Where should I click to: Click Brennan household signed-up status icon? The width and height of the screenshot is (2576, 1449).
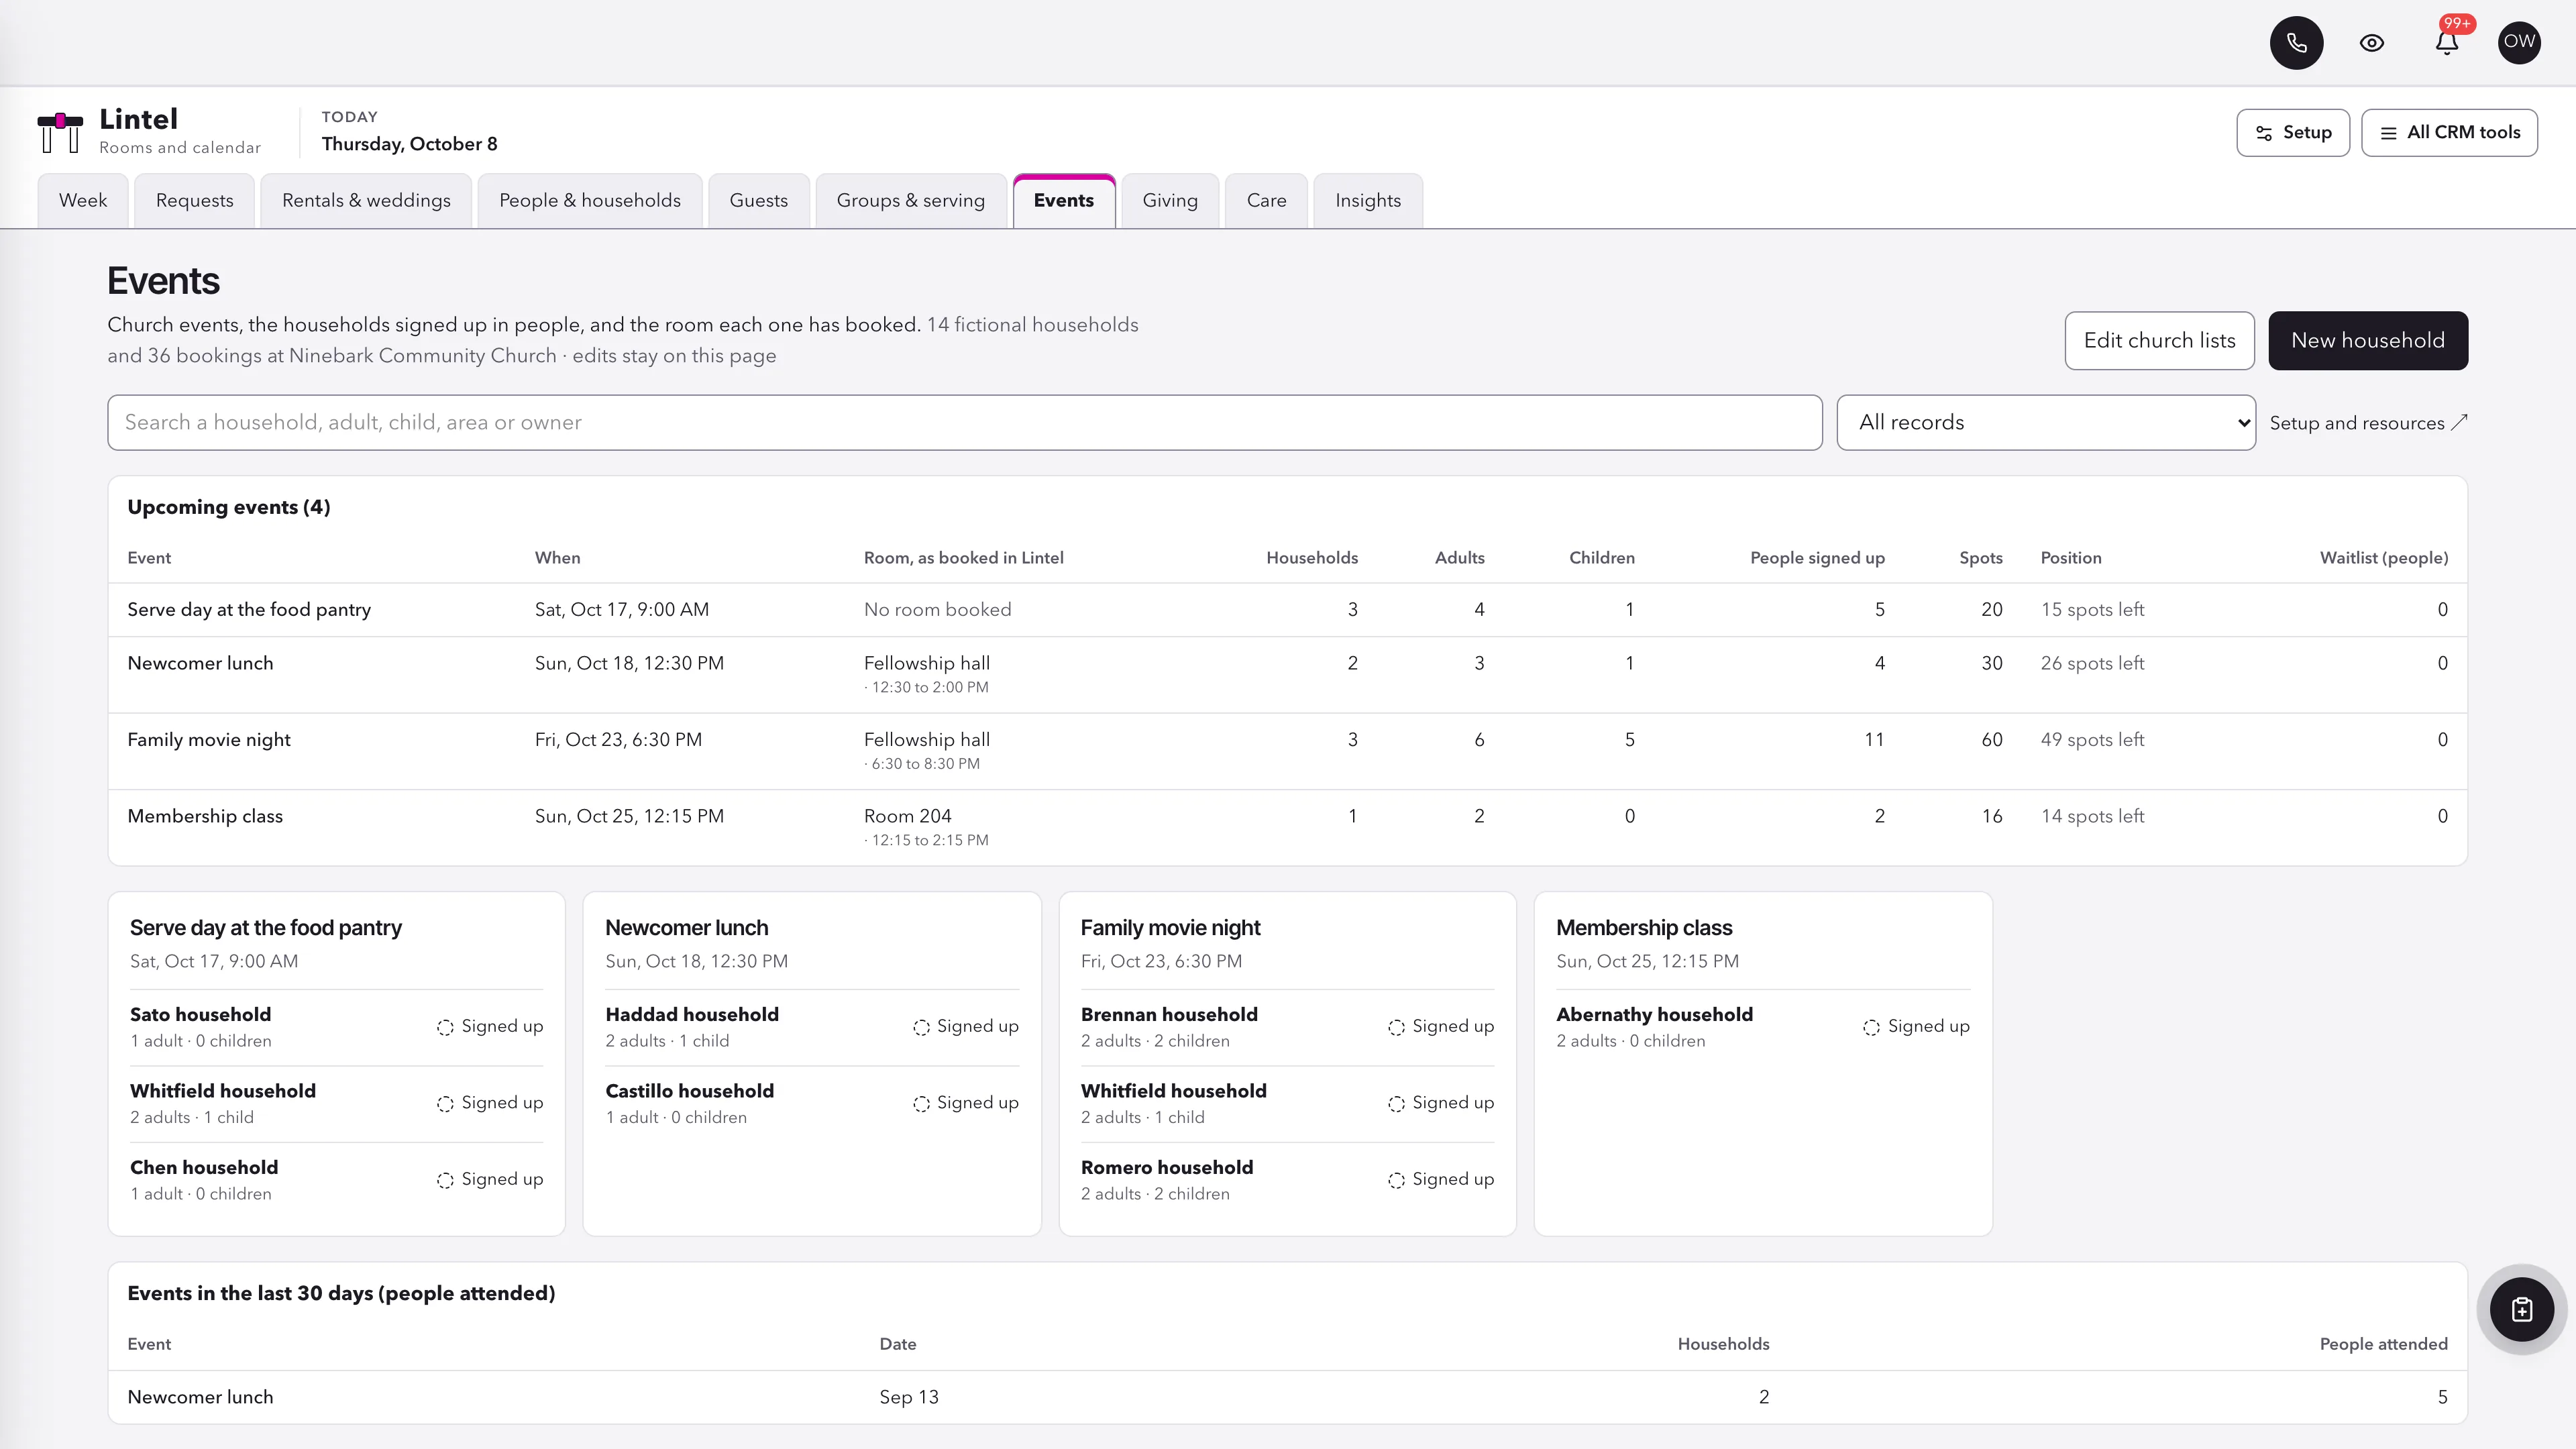(1396, 1027)
